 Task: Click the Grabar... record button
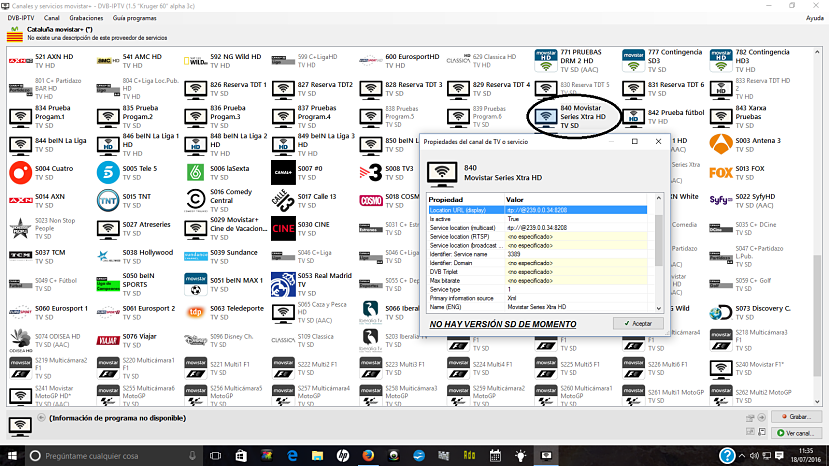point(796,417)
